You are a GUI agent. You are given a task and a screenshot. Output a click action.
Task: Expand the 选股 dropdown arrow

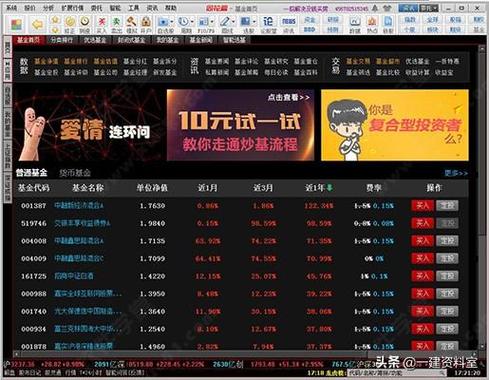(x=254, y=22)
